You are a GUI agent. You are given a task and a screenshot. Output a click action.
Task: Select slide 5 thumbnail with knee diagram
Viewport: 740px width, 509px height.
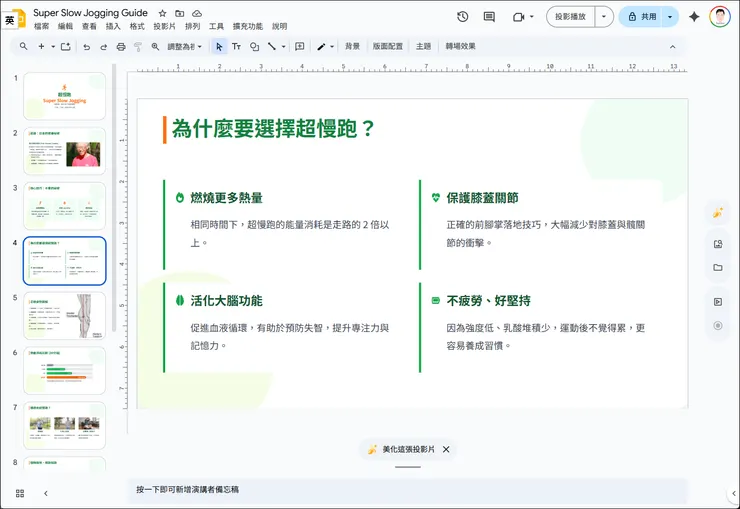[x=65, y=316]
